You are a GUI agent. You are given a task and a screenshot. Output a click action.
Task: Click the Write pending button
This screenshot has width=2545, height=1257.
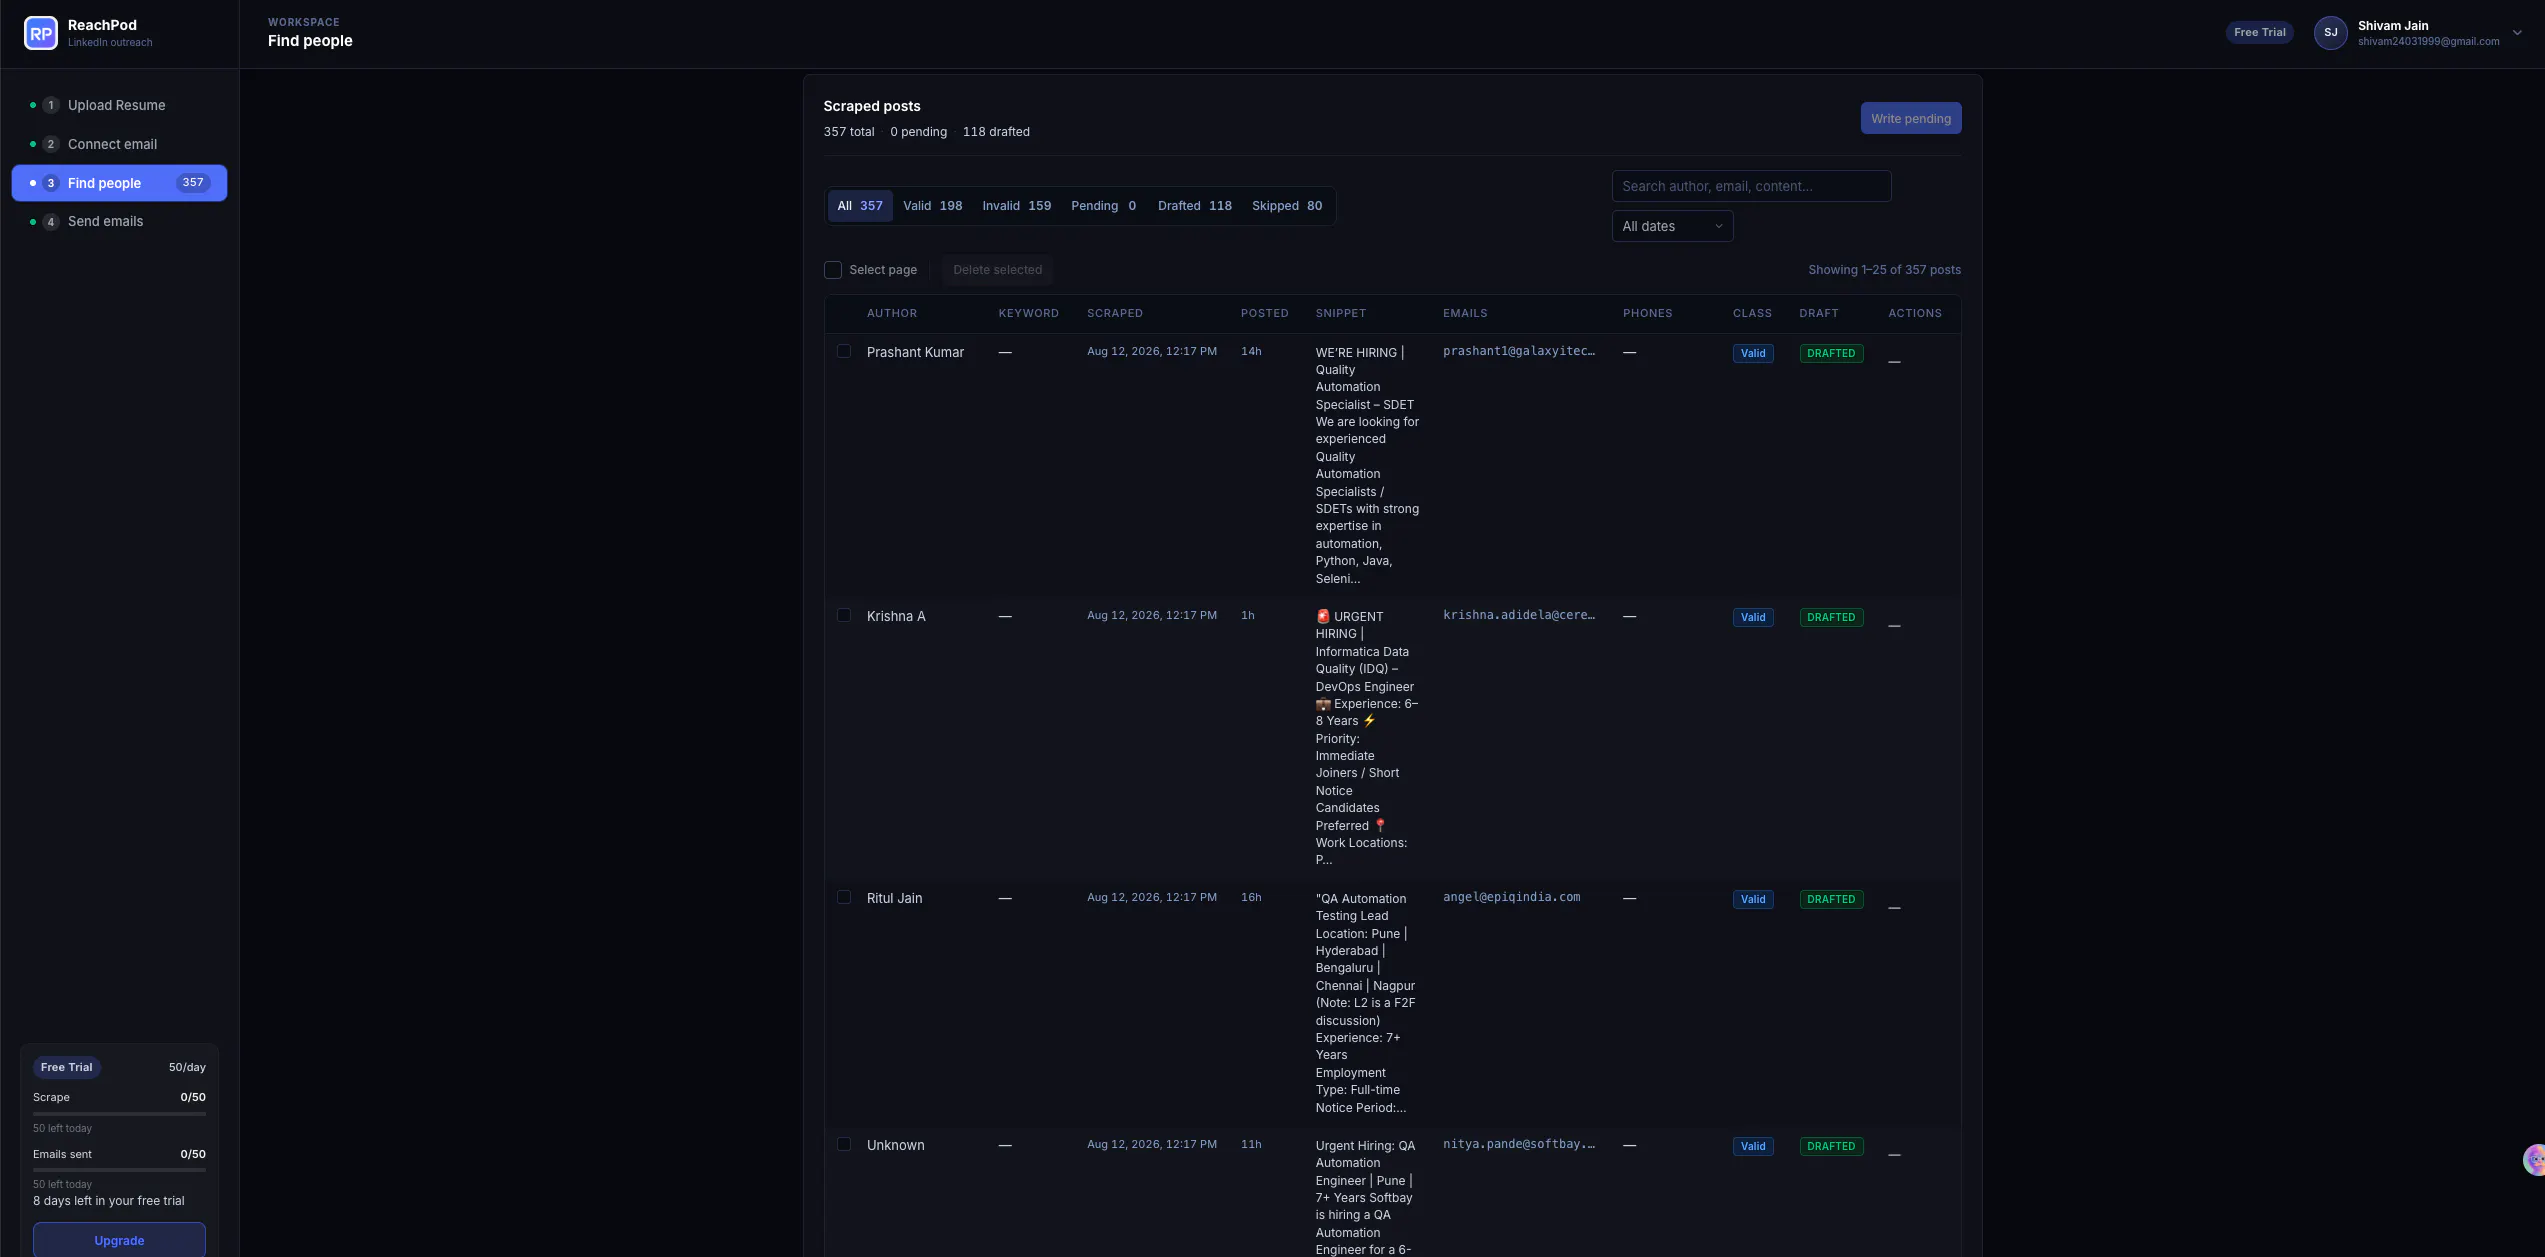(x=1910, y=118)
